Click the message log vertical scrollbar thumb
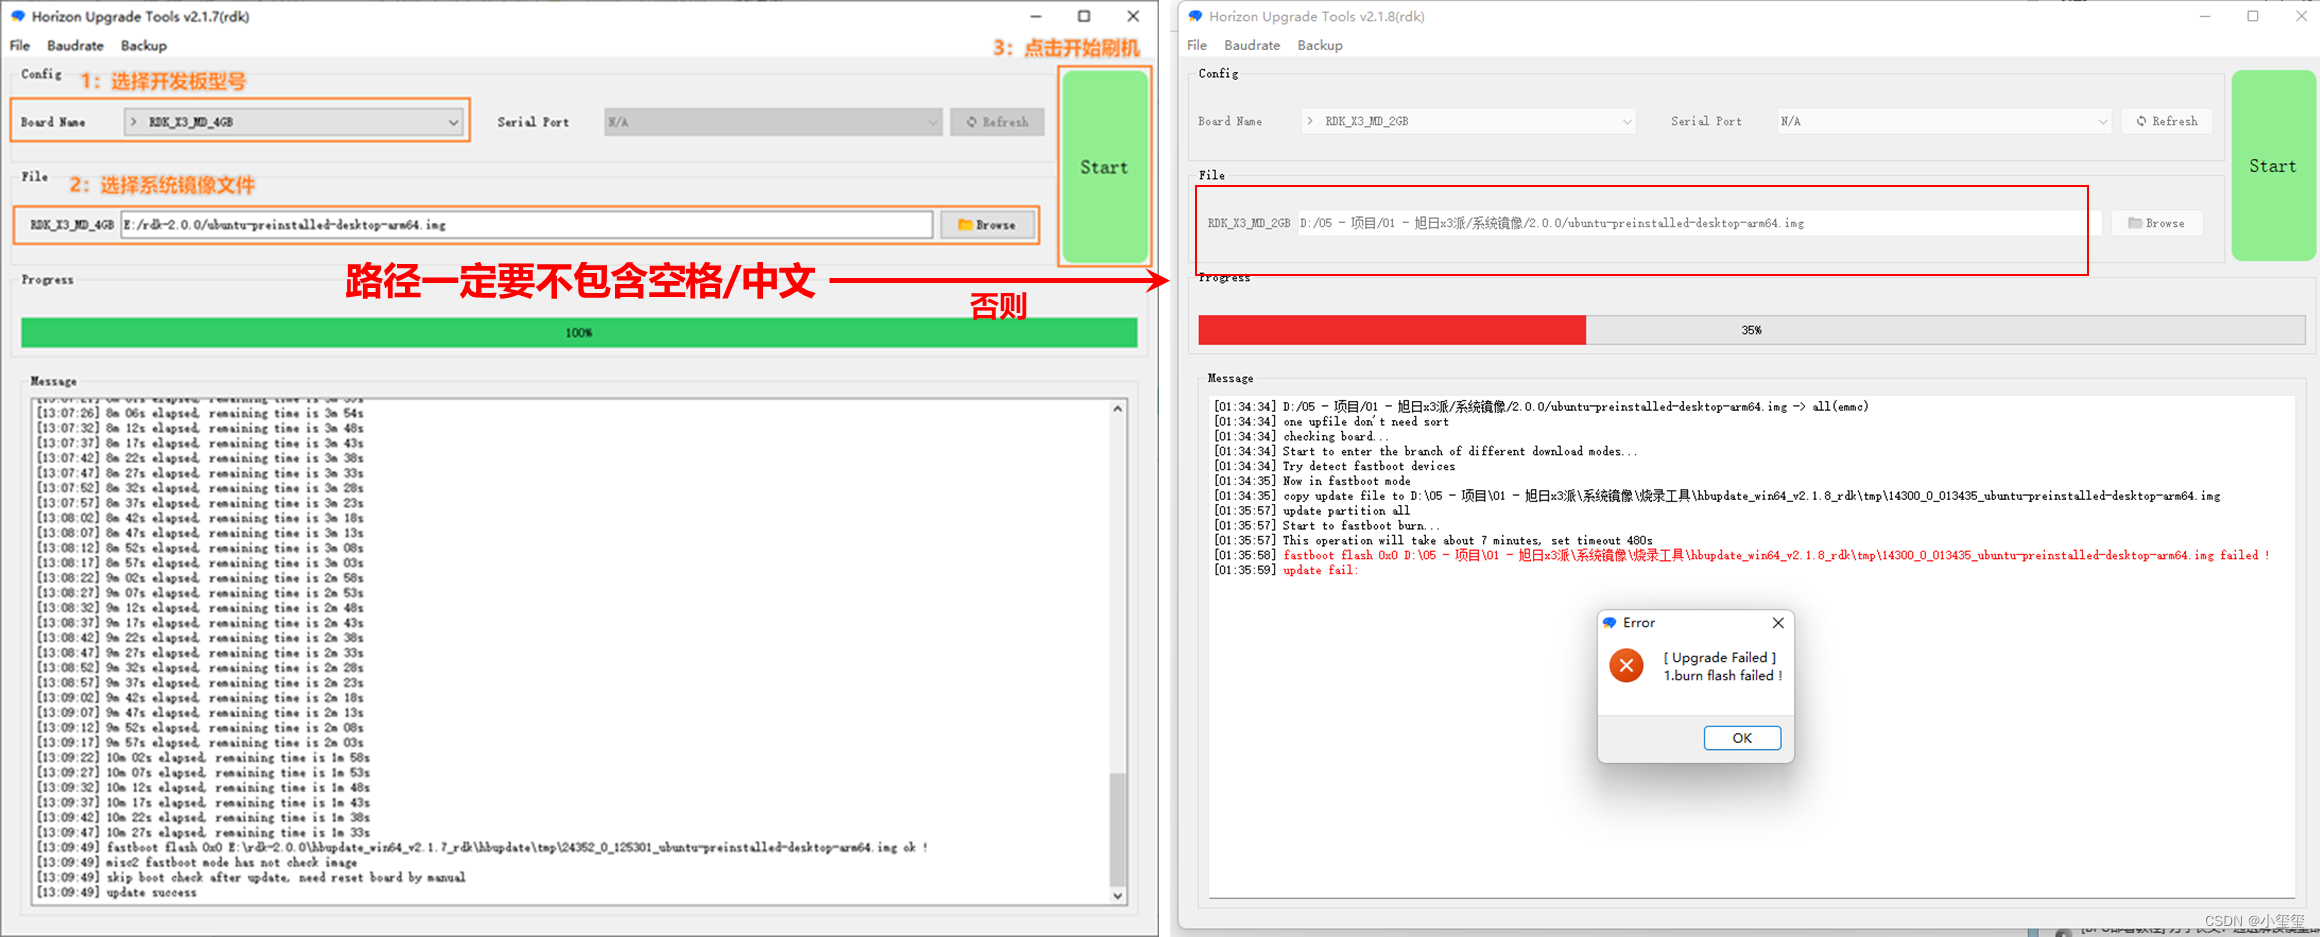The height and width of the screenshot is (937, 2320). pyautogui.click(x=1118, y=828)
